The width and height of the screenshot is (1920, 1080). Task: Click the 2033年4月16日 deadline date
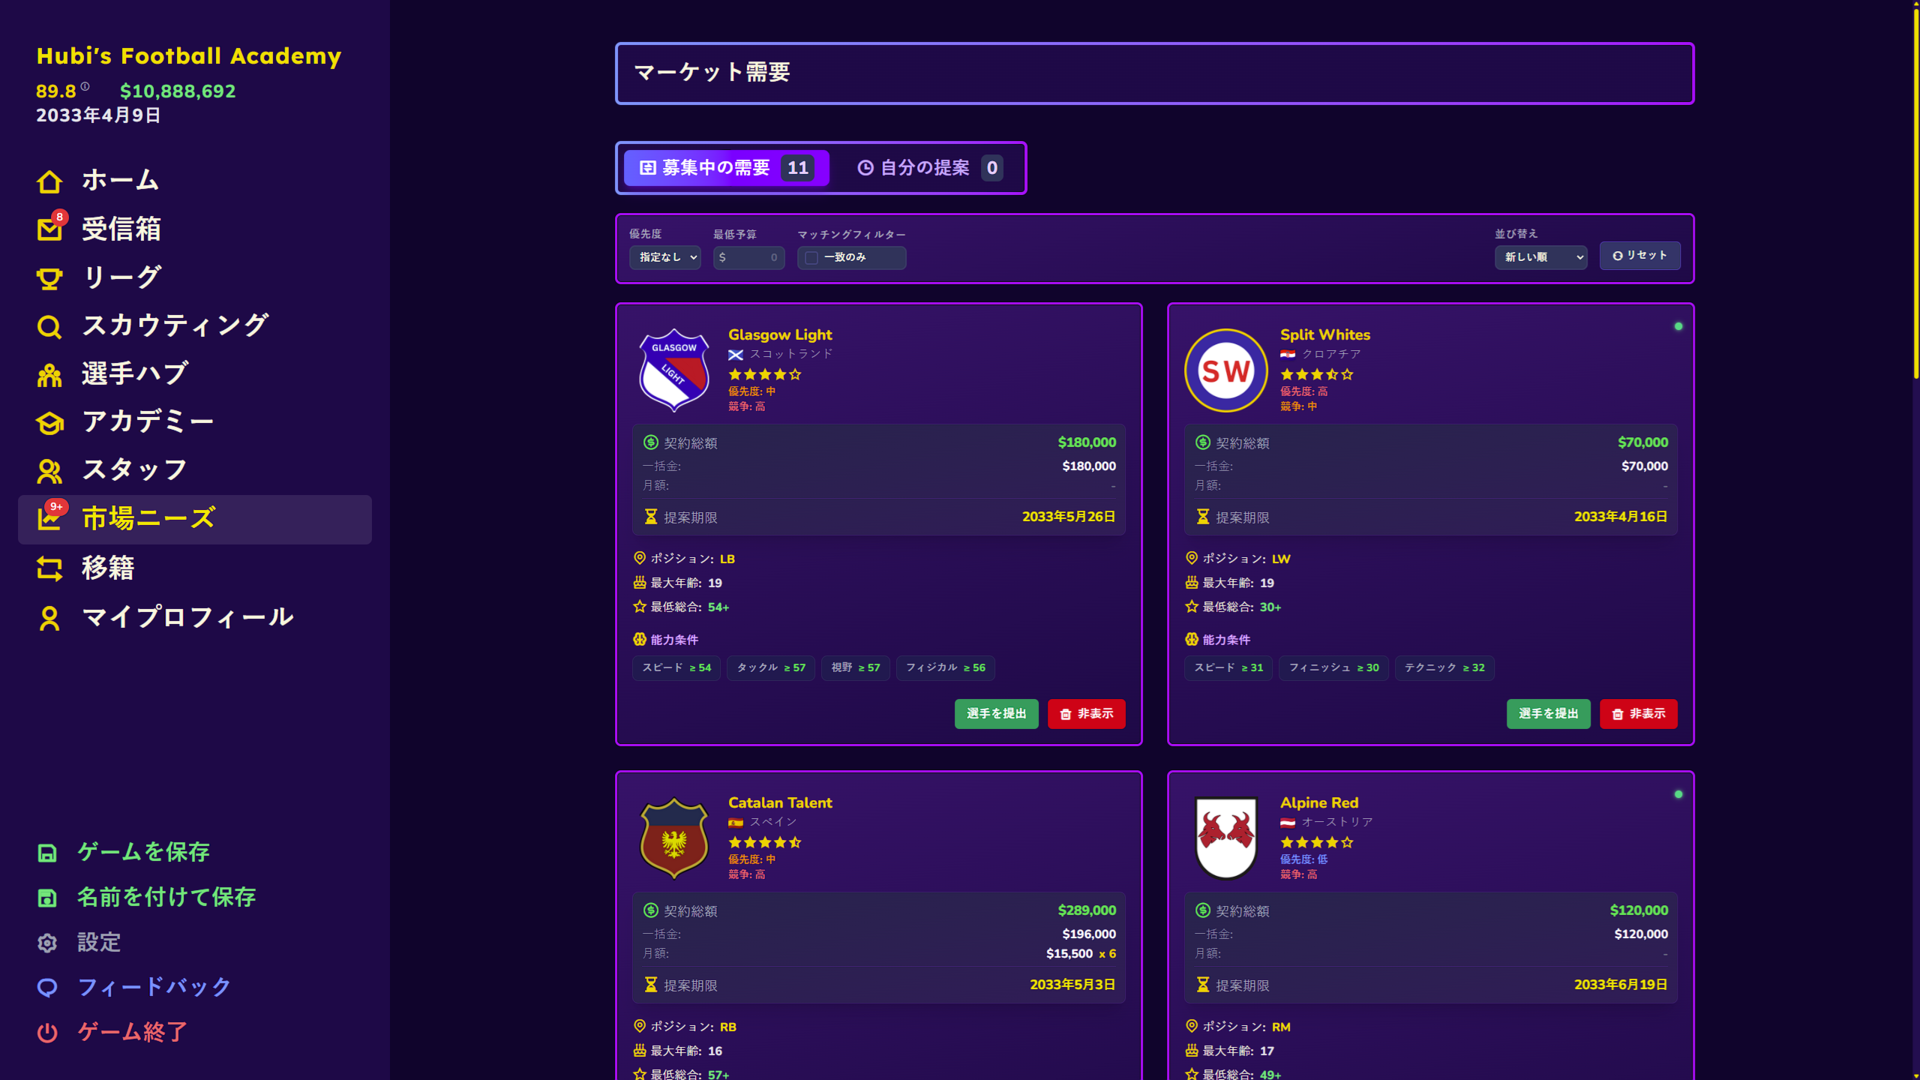1620,517
